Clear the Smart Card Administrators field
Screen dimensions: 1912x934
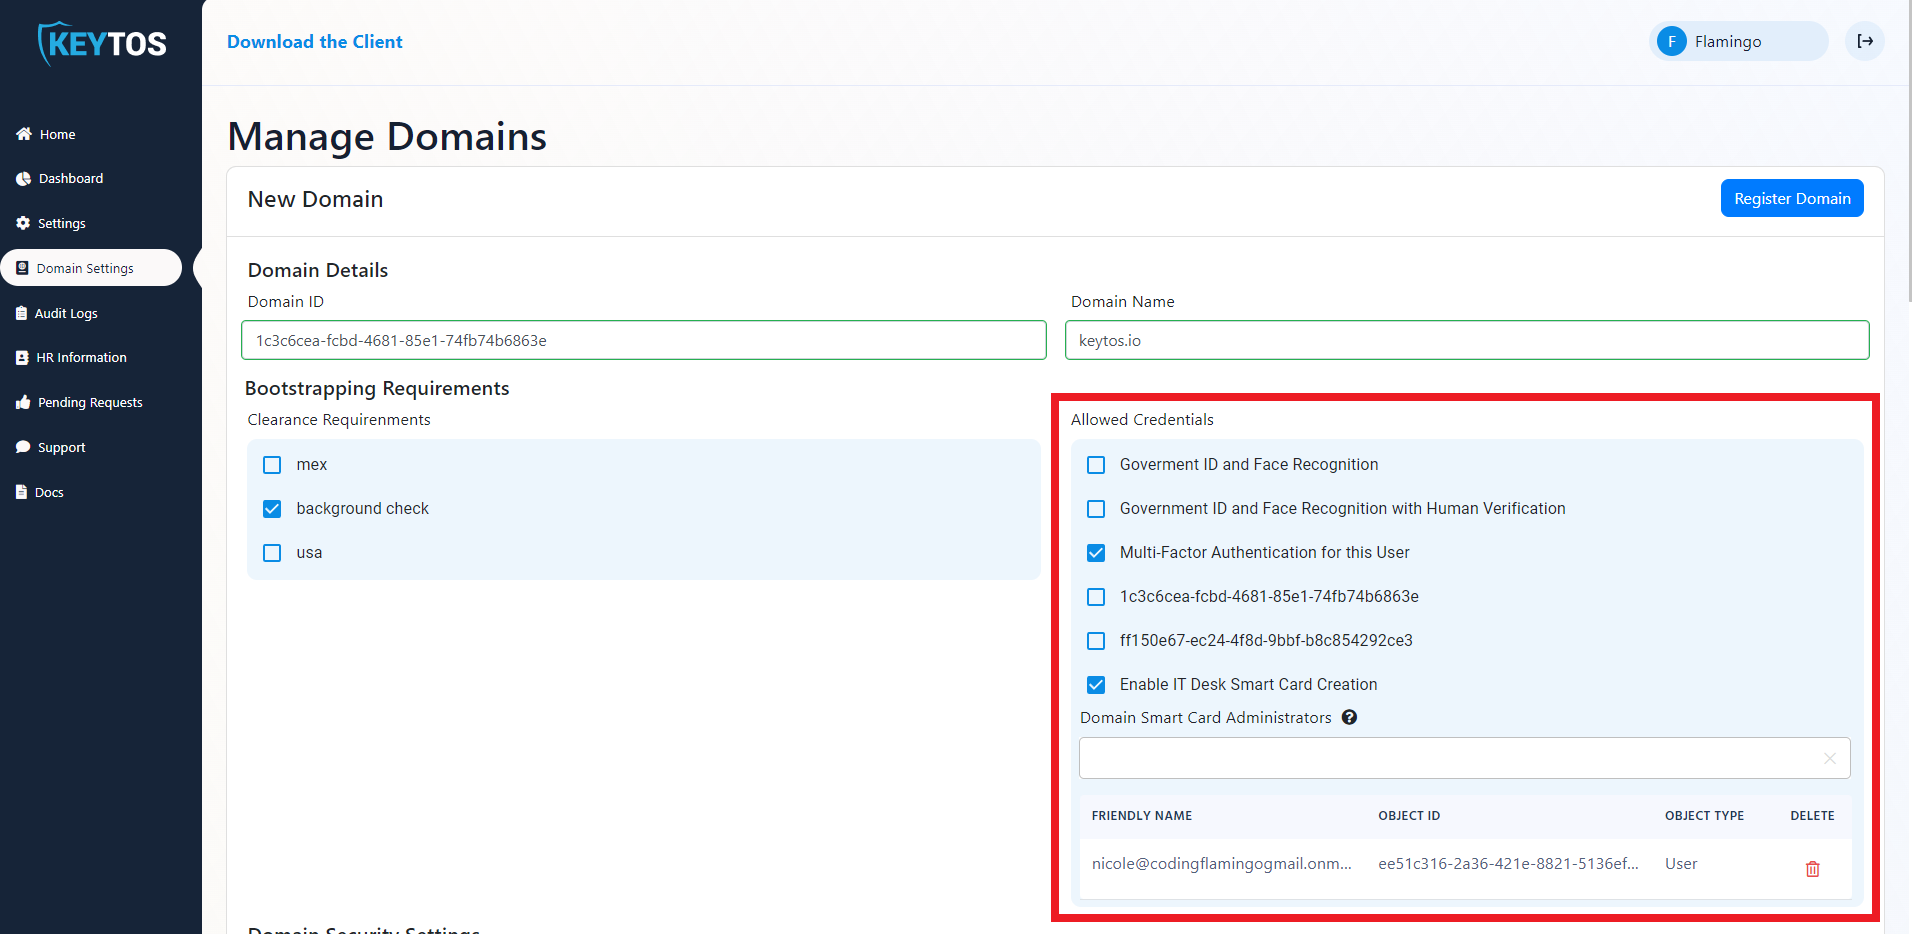point(1830,758)
